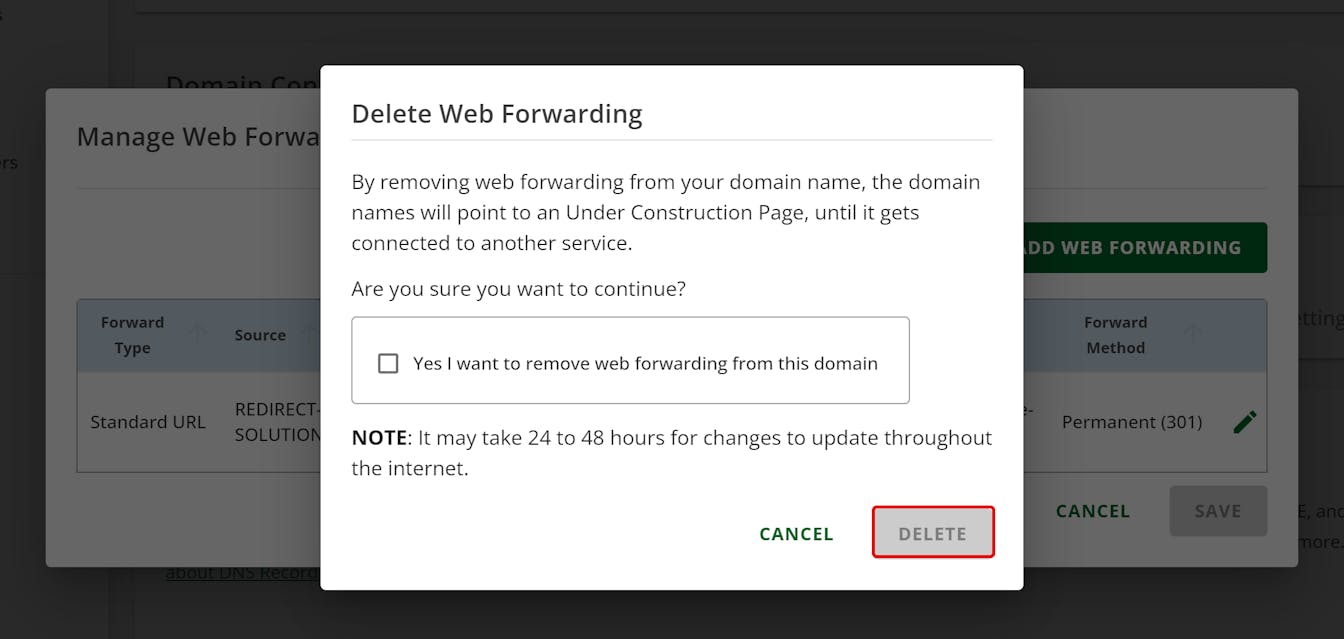Click the Delete Web Forwarding dialog title
Screen dimensions: 1344x639
click(496, 114)
